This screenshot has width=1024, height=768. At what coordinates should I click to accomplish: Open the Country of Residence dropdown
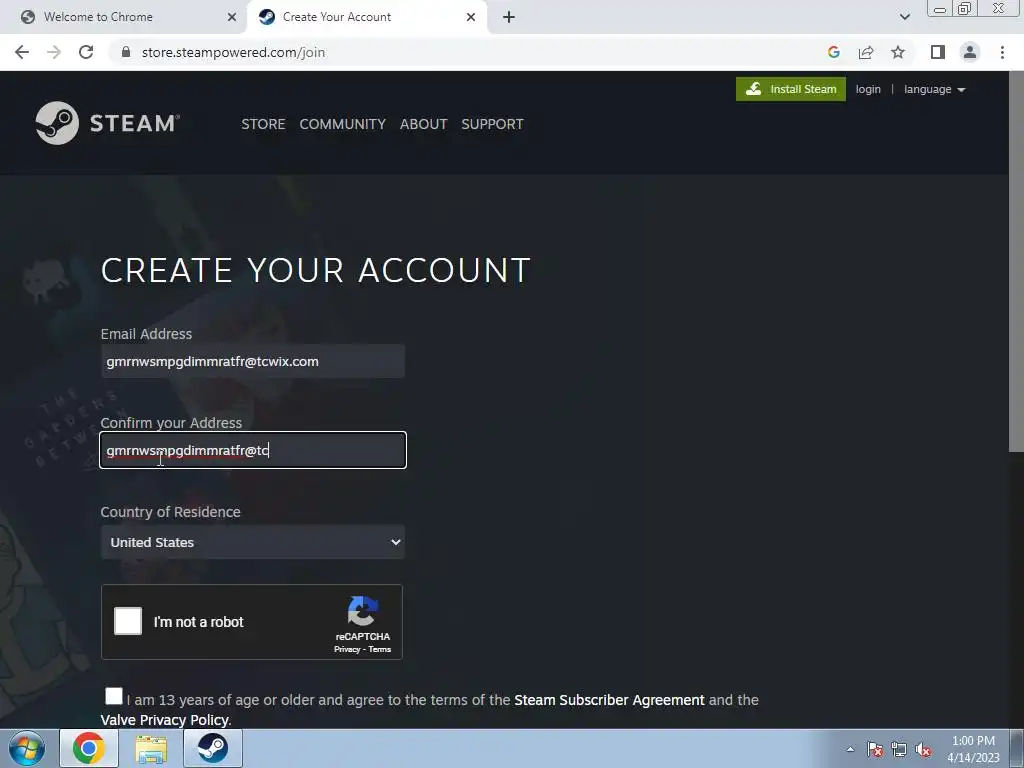click(253, 542)
